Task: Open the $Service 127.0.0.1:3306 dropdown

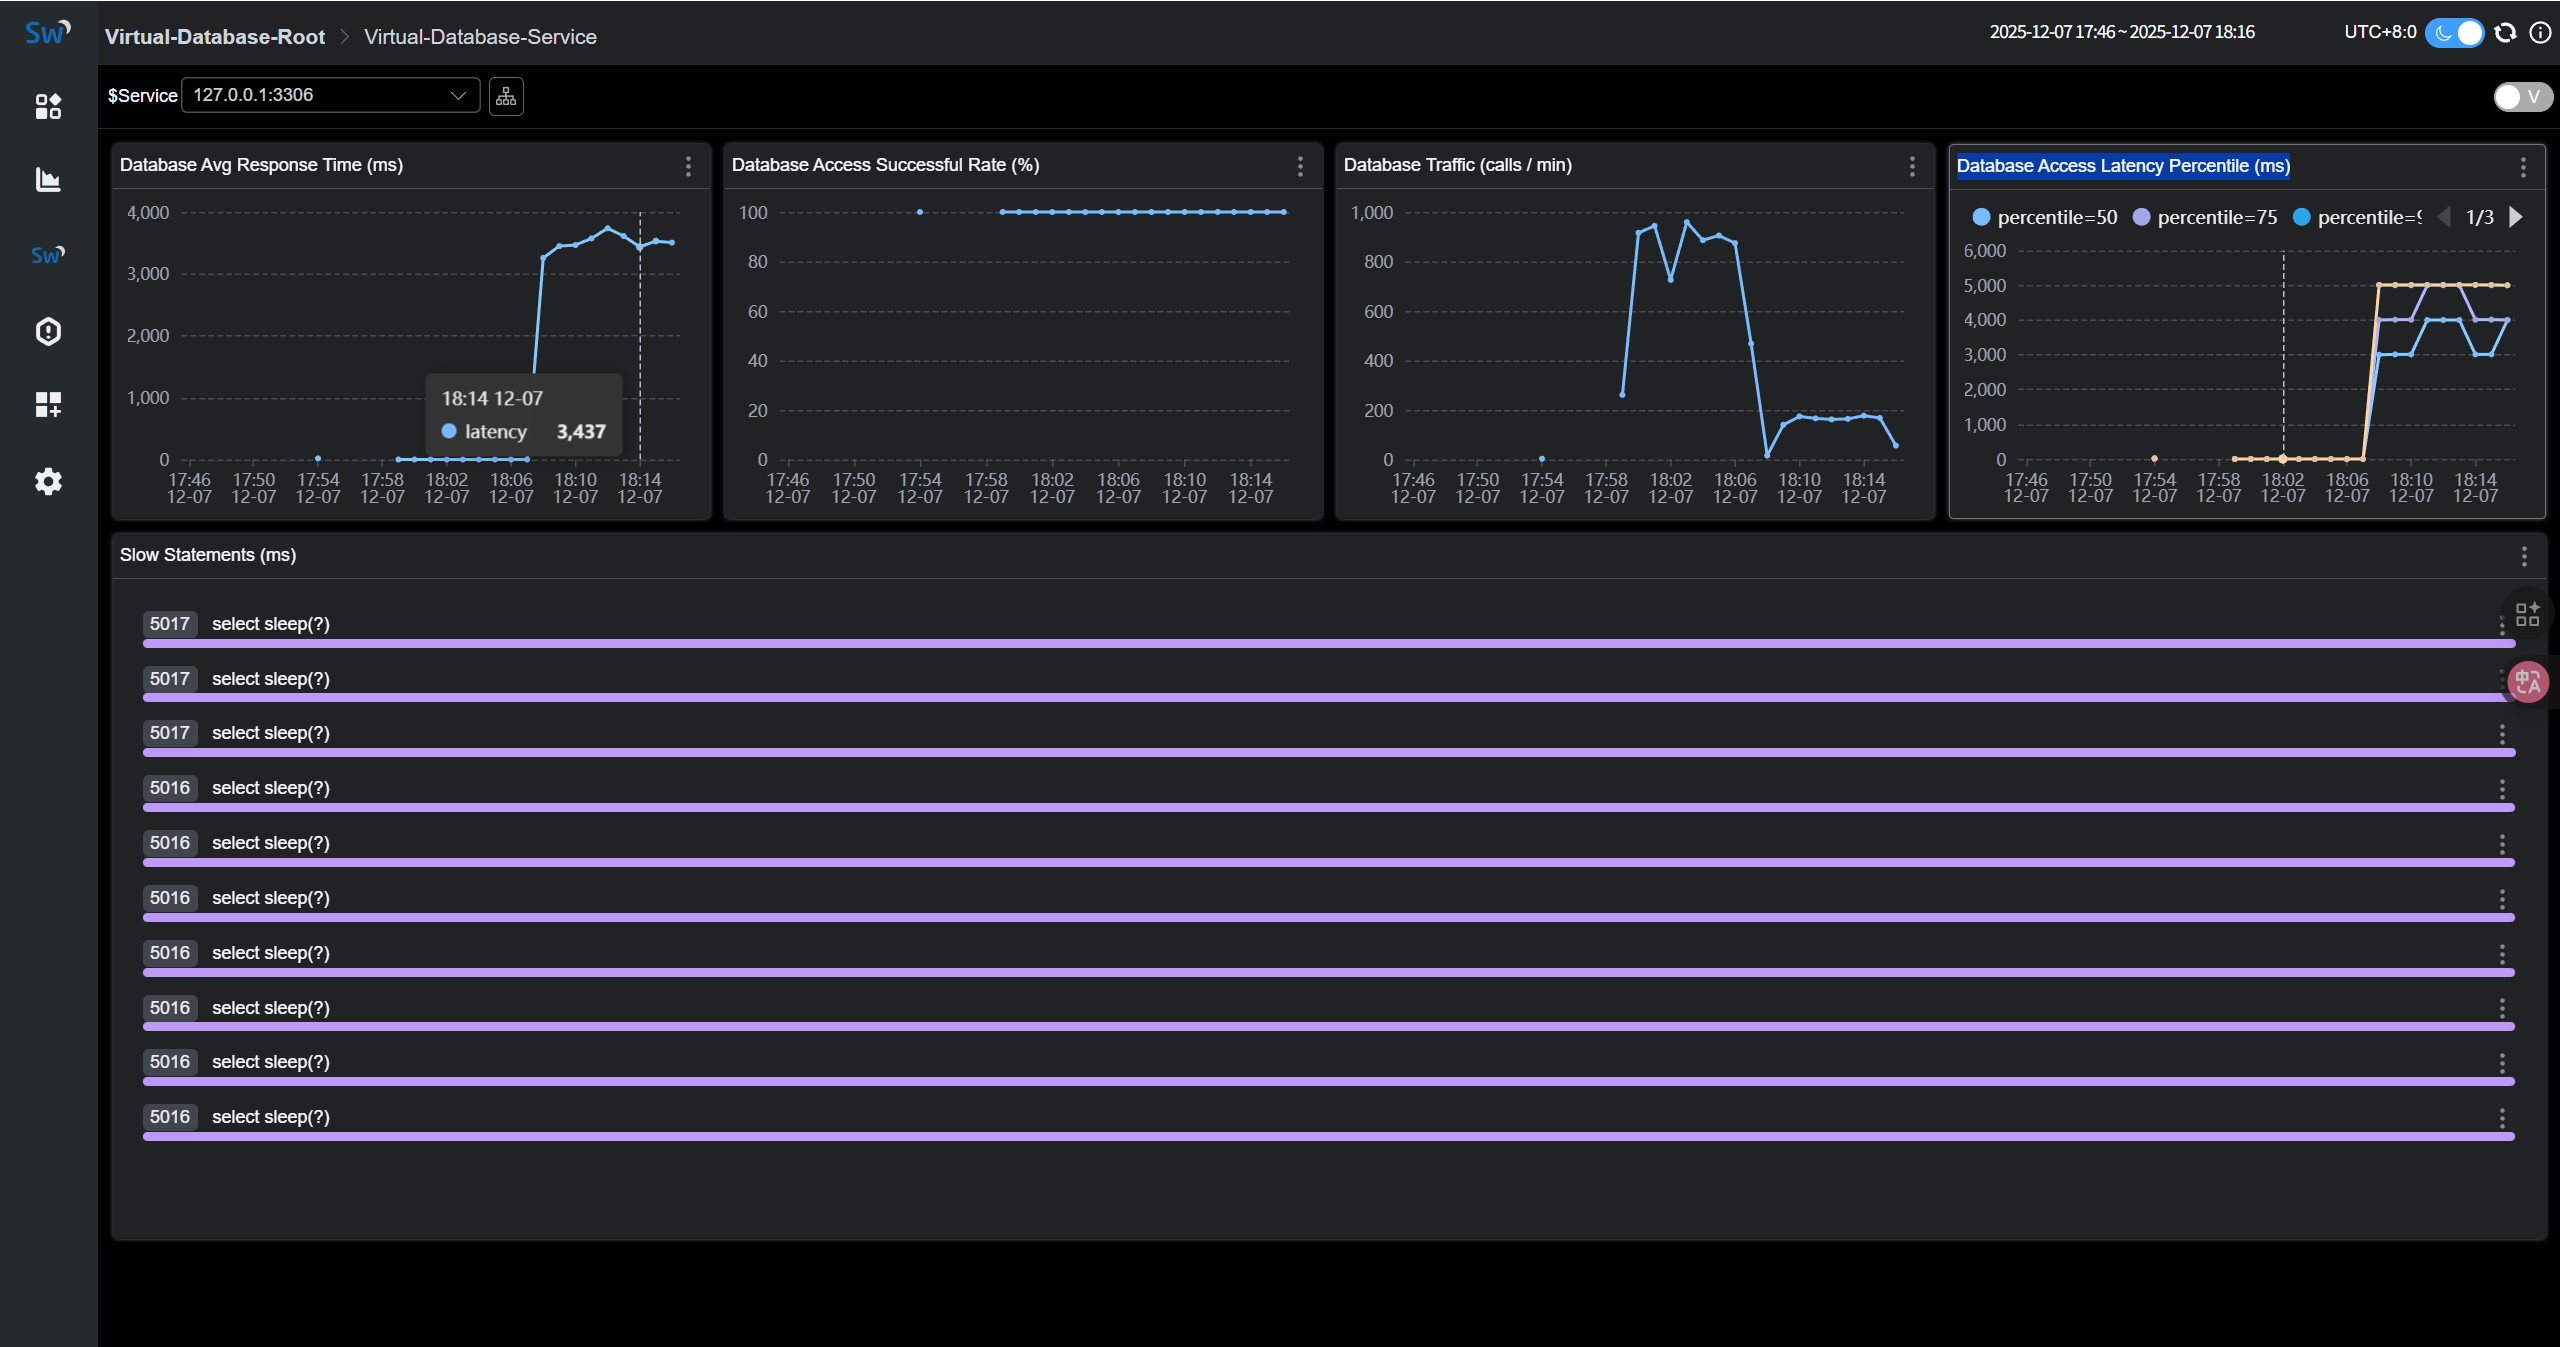Action: (x=330, y=95)
